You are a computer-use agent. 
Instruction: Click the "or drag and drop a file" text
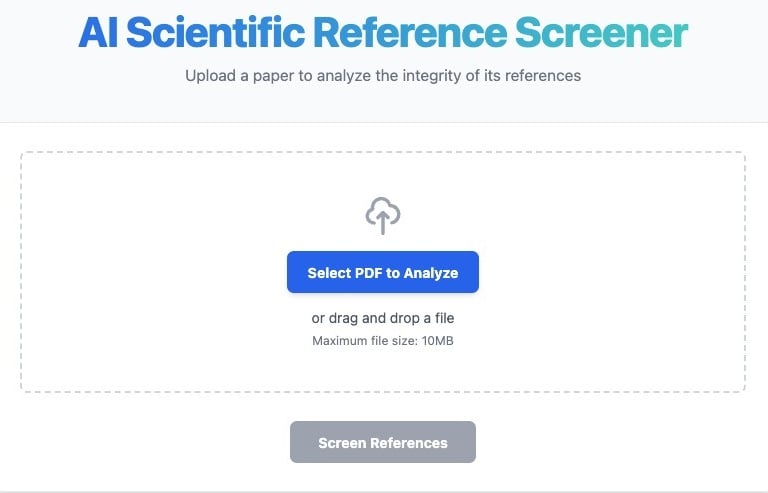[x=383, y=319]
